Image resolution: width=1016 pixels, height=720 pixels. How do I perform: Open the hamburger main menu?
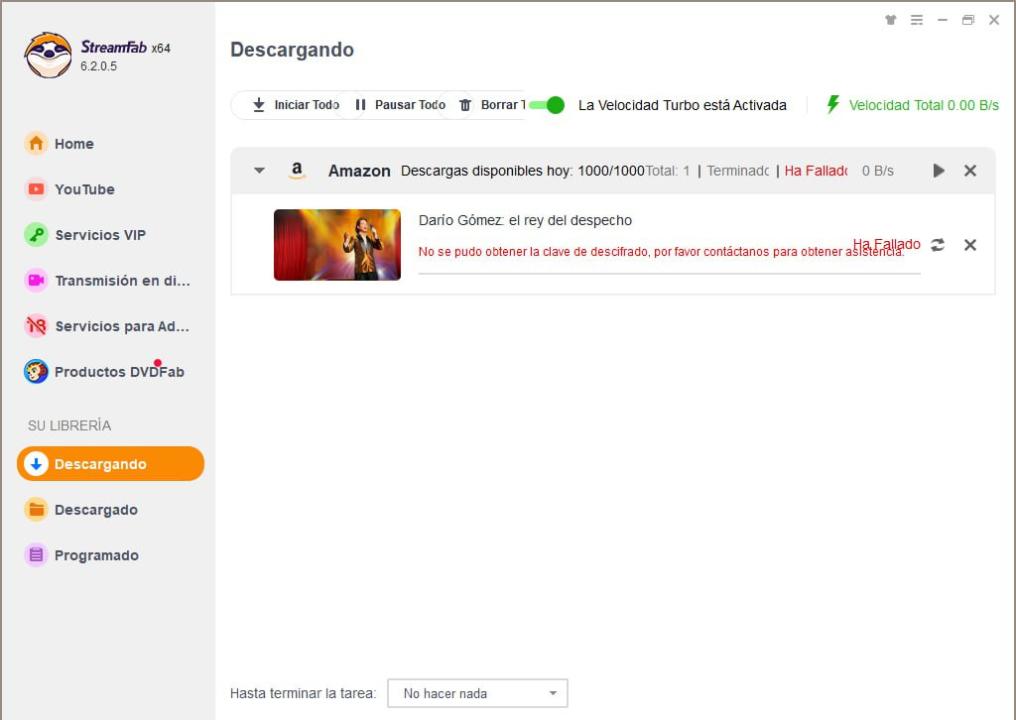(x=917, y=20)
